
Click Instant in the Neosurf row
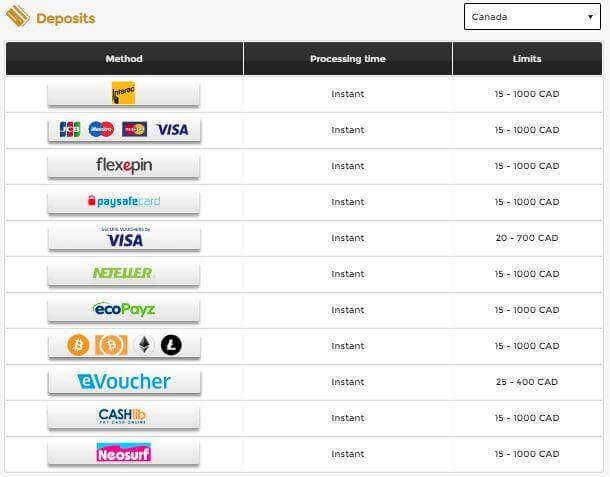[348, 454]
